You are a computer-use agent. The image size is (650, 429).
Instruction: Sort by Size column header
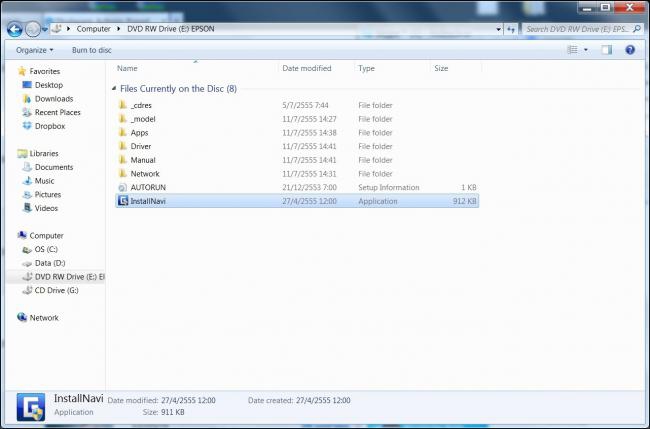[441, 68]
